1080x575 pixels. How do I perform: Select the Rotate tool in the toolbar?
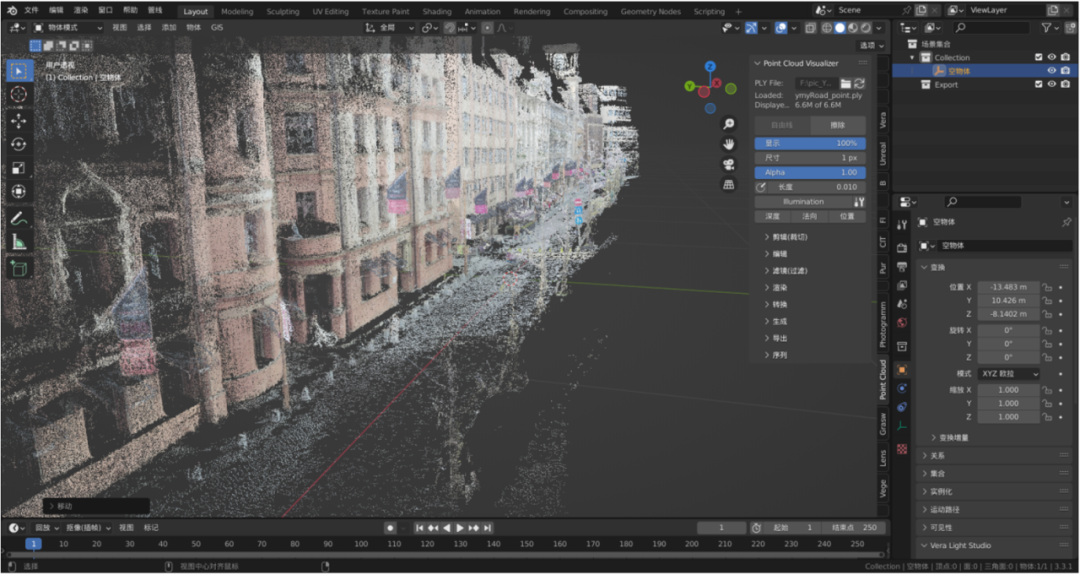pyautogui.click(x=19, y=145)
